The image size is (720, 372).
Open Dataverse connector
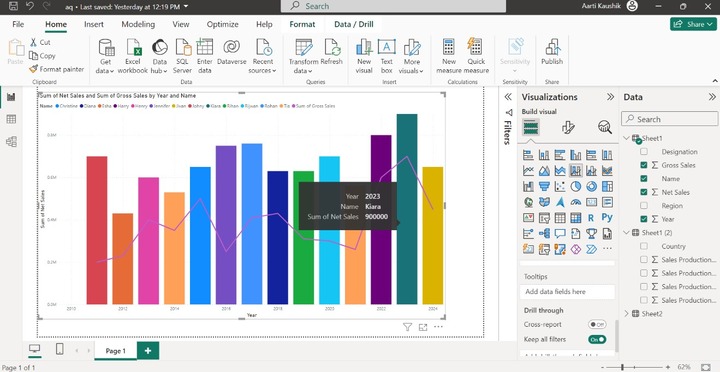click(231, 52)
